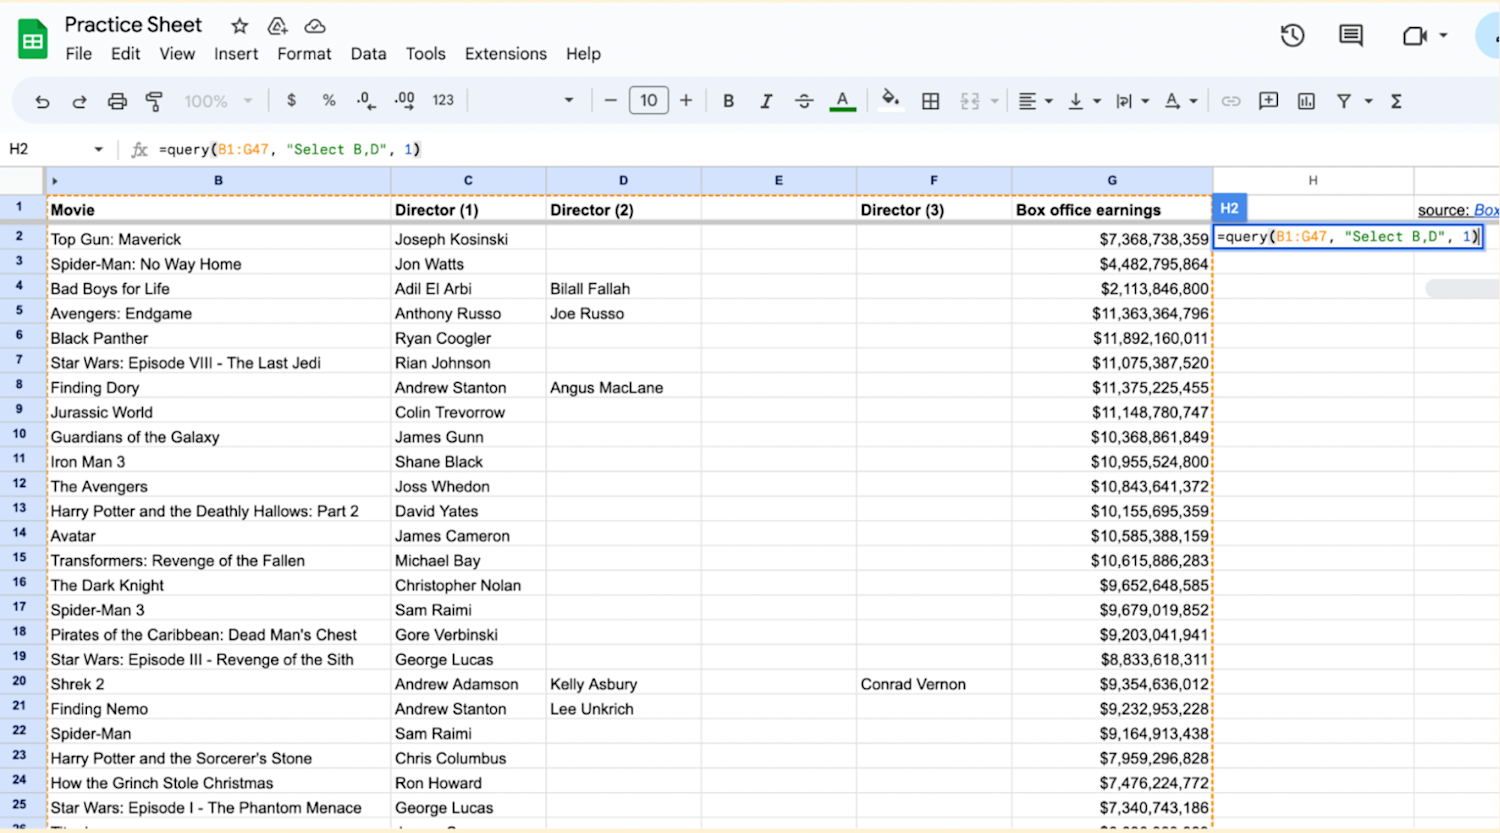Click the move to folder icon
This screenshot has width=1500, height=833.
tap(277, 26)
